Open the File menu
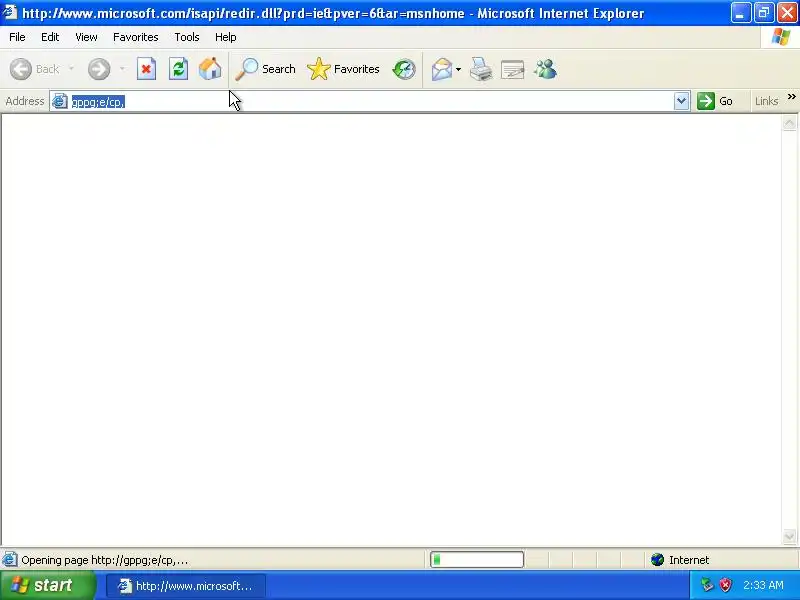Viewport: 800px width, 600px height. point(17,37)
